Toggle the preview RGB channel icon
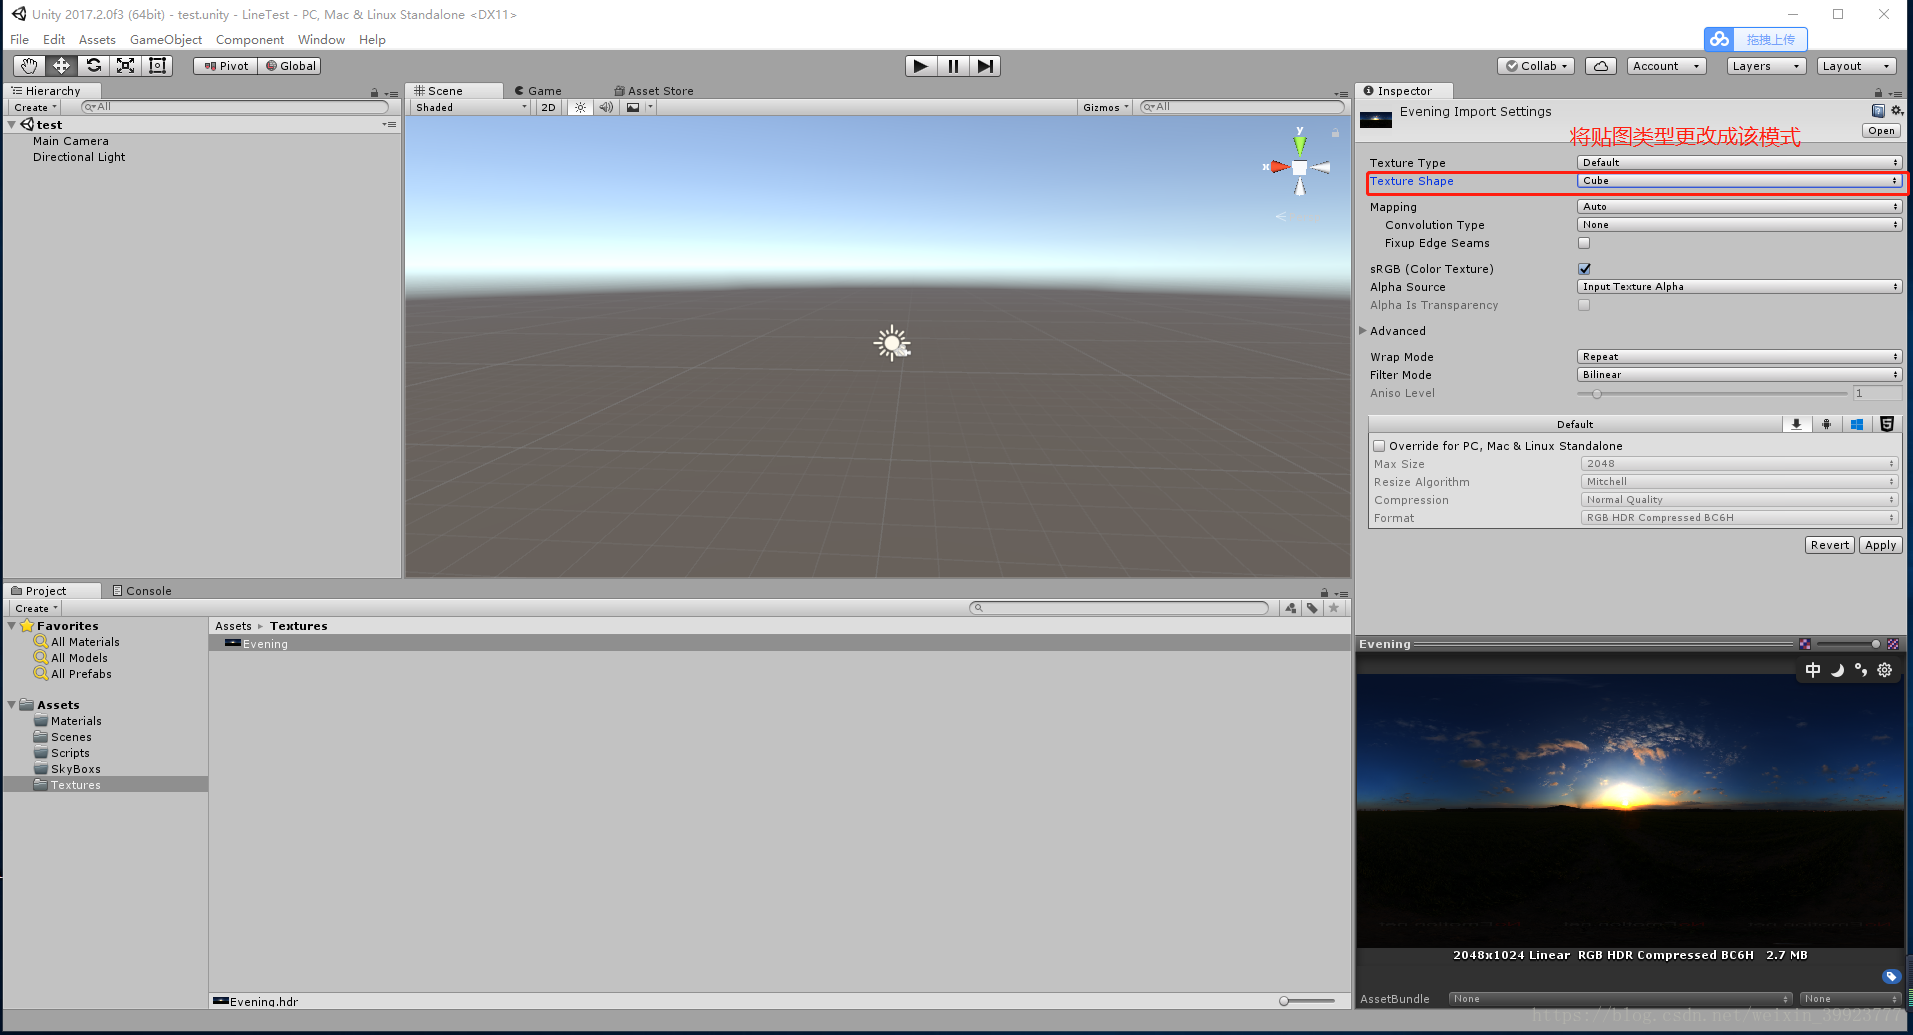 (1804, 644)
